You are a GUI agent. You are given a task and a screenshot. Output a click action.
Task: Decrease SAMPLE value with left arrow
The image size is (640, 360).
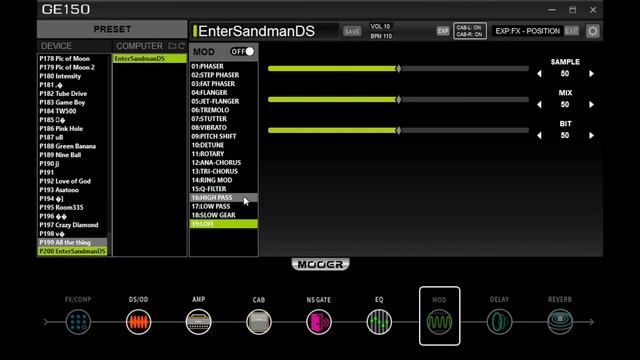click(539, 74)
